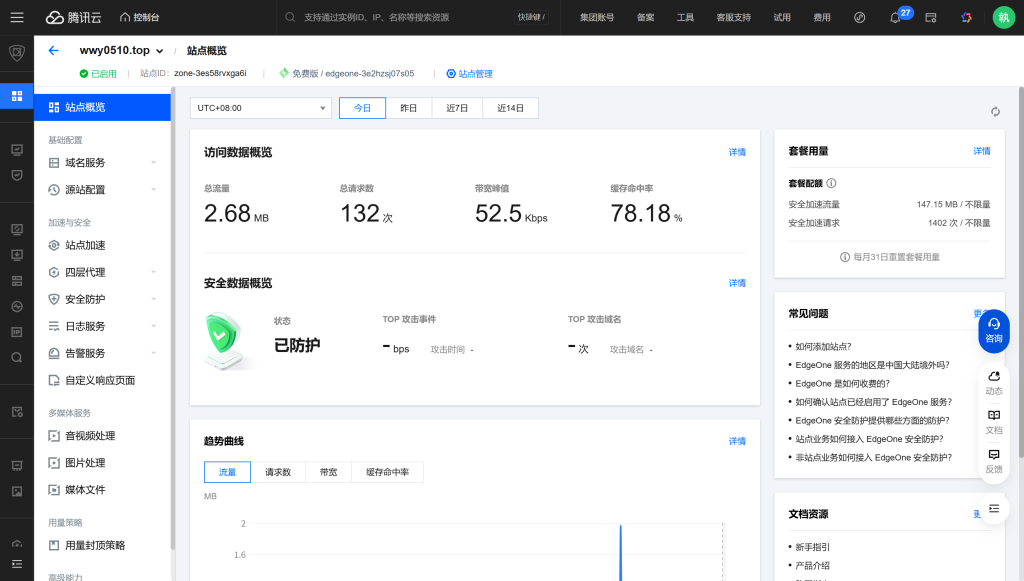Image resolution: width=1024 pixels, height=581 pixels.
Task: Select the 今日 time range option
Action: [x=362, y=108]
